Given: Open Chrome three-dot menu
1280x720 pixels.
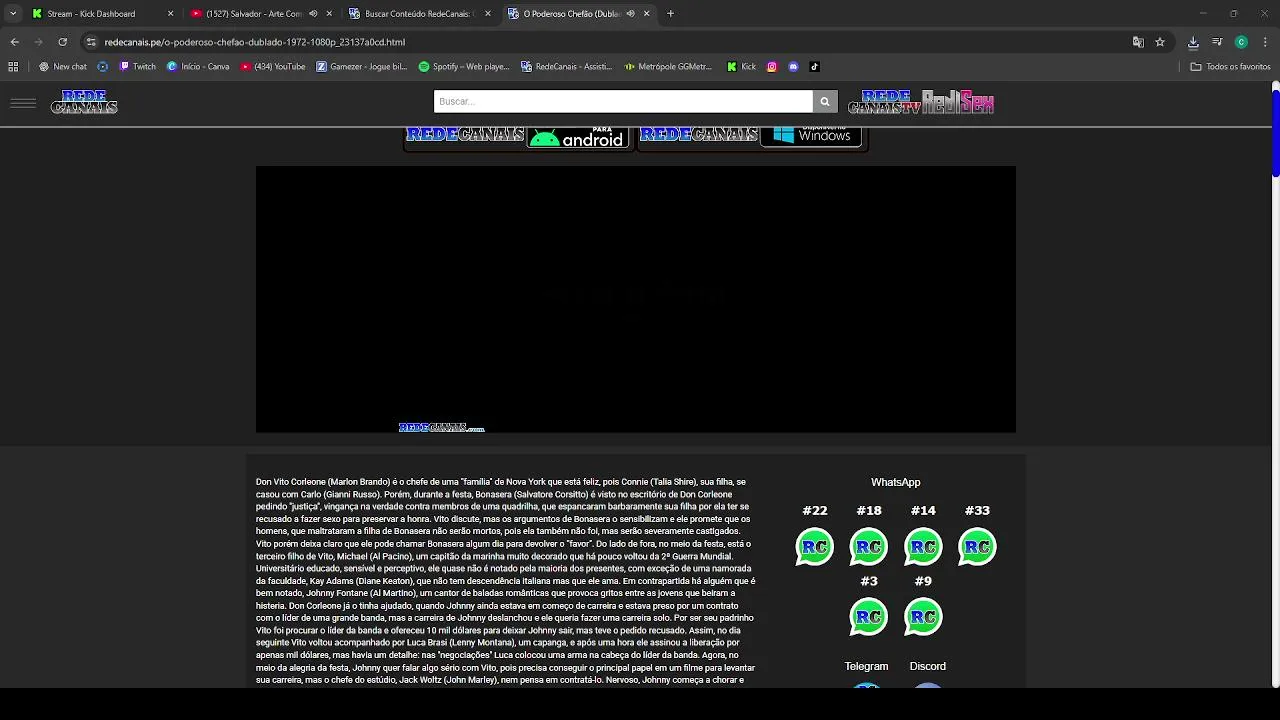Looking at the screenshot, I should coord(1266,42).
